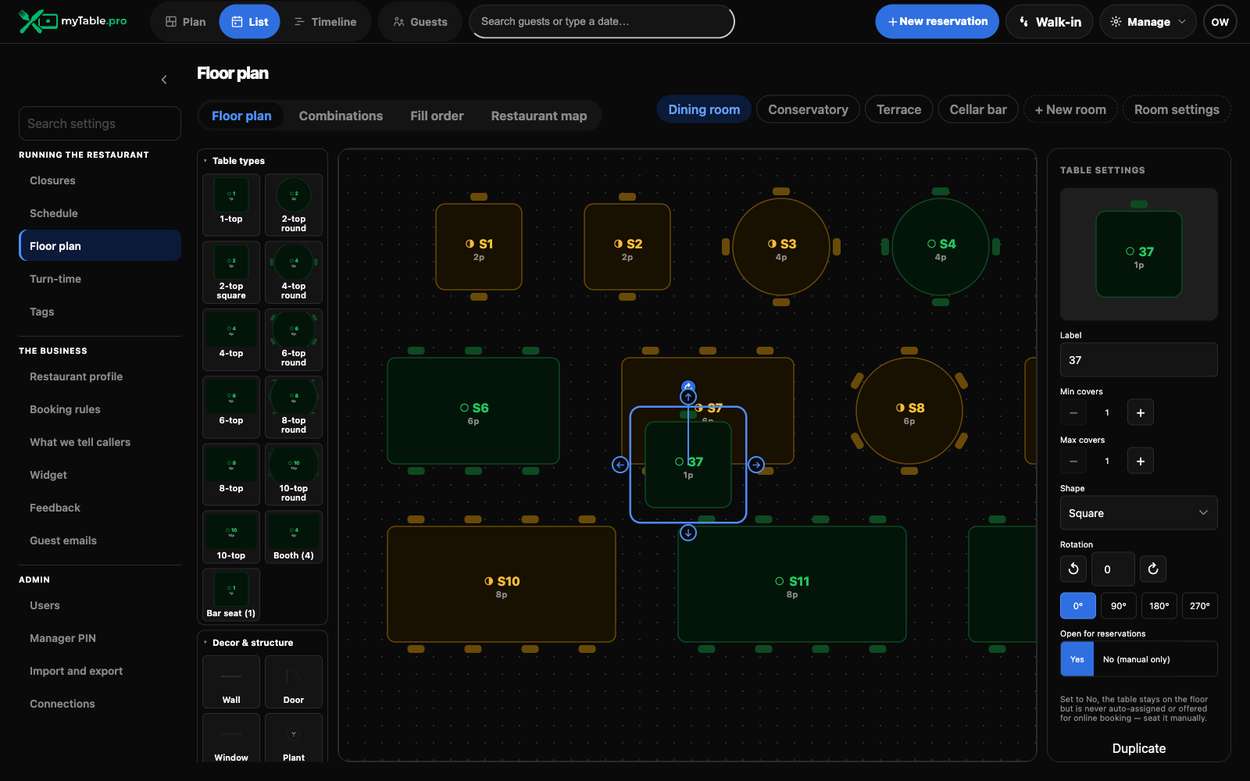Open the Timeline view
Image resolution: width=1250 pixels, height=781 pixels.
click(x=325, y=21)
